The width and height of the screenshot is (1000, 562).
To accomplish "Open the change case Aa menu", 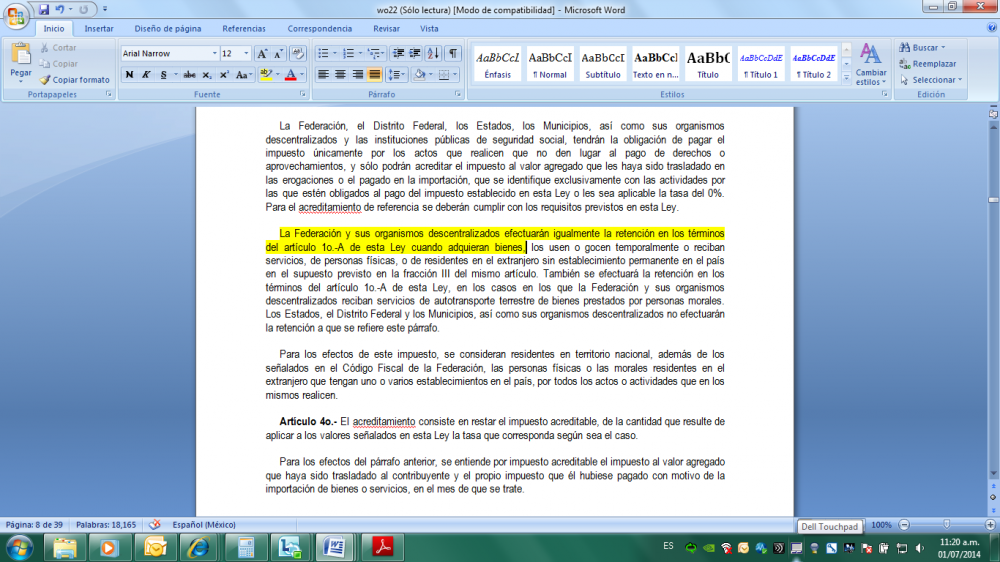I will 243,75.
